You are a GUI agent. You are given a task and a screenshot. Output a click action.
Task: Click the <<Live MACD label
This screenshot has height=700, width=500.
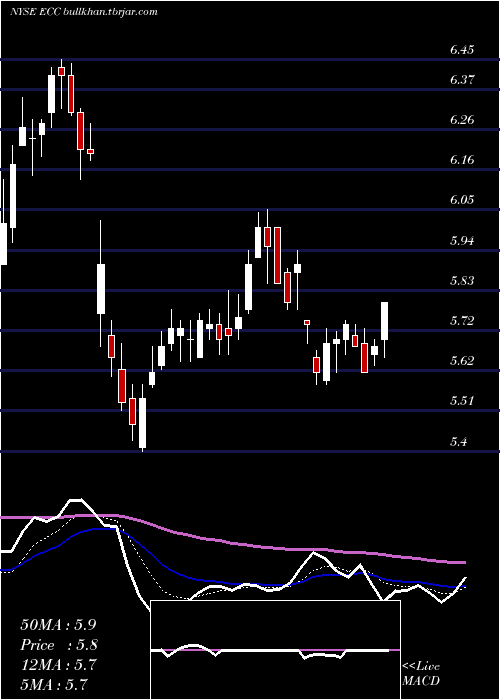tap(421, 674)
